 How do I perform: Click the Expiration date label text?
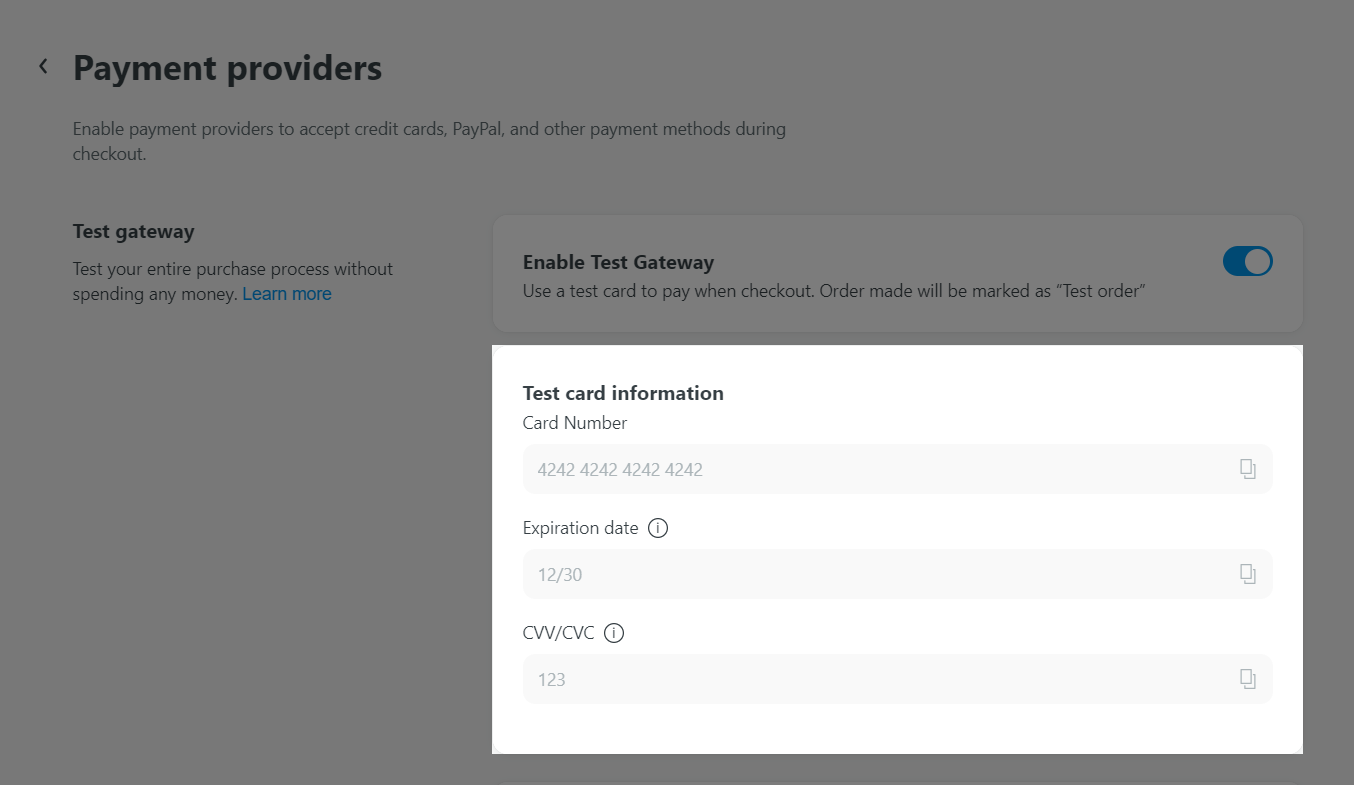click(580, 528)
